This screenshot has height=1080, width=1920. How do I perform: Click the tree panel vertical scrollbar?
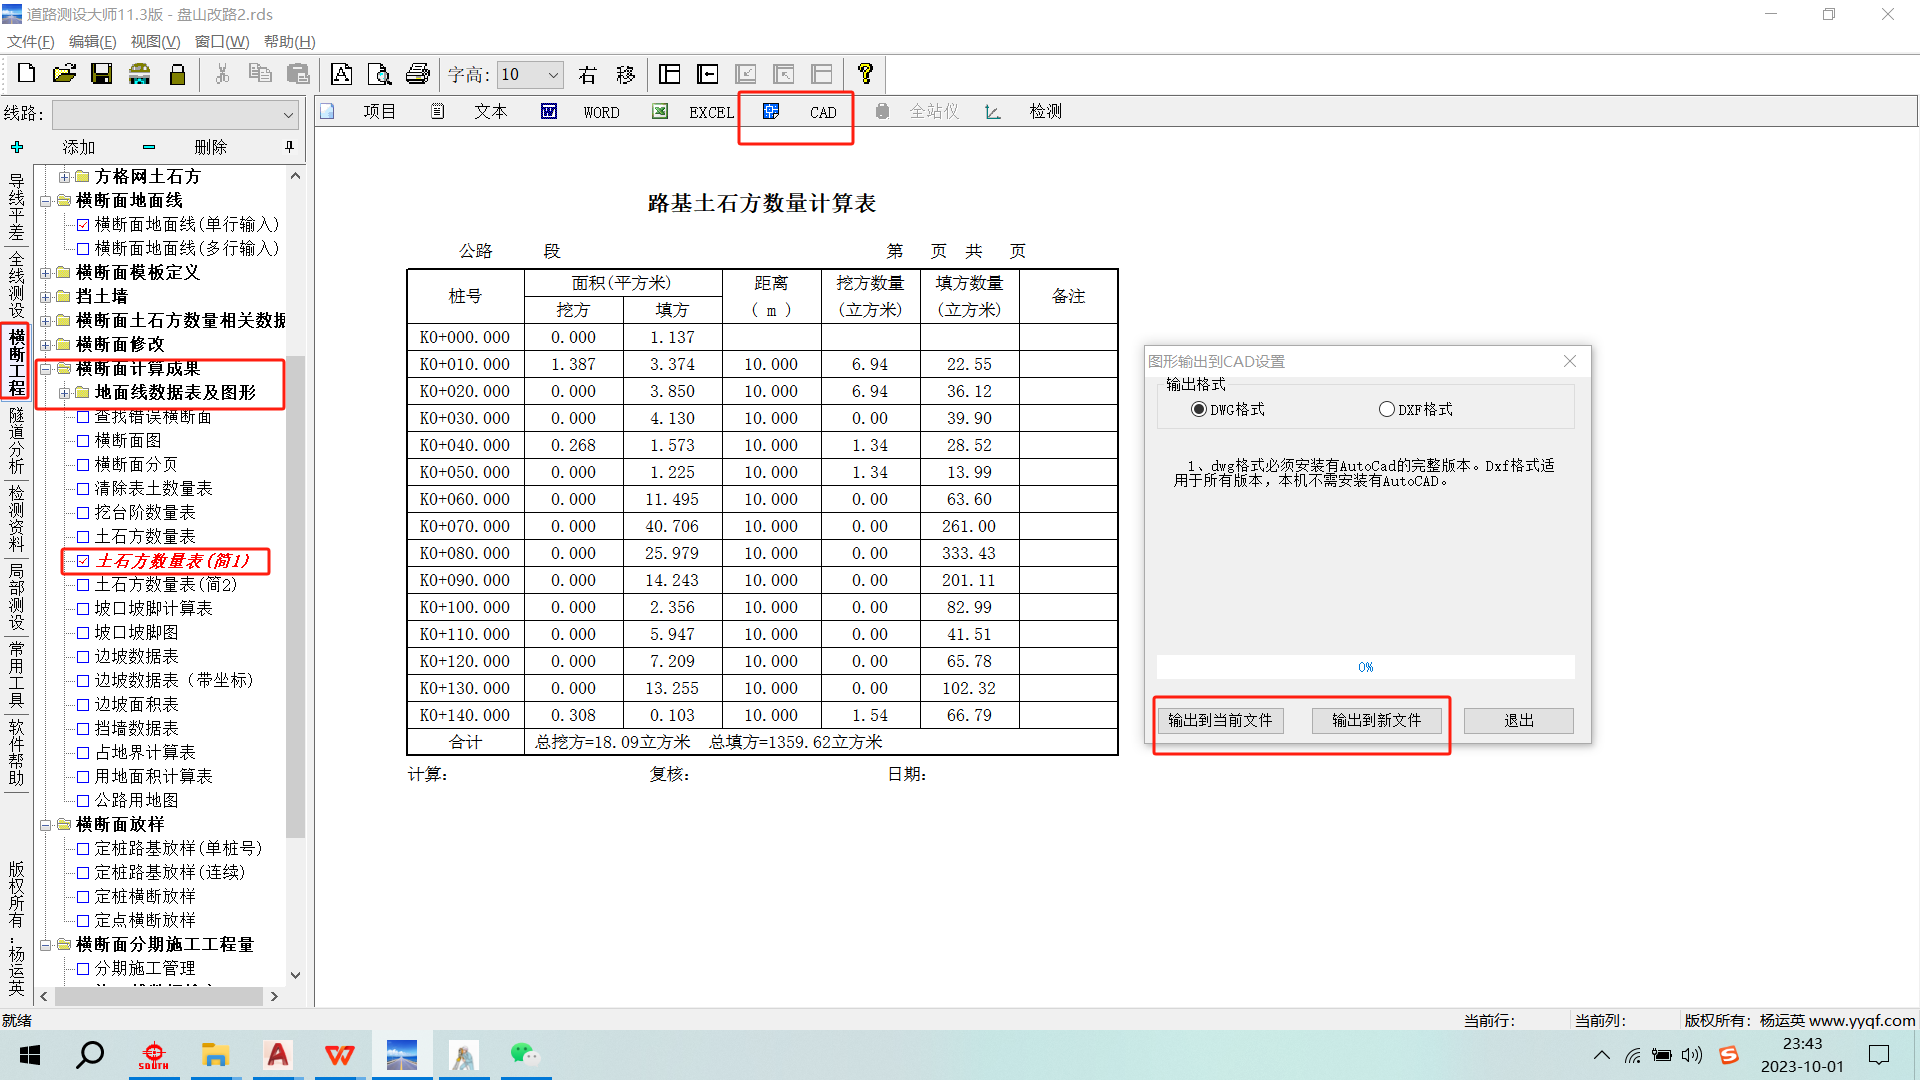(295, 600)
